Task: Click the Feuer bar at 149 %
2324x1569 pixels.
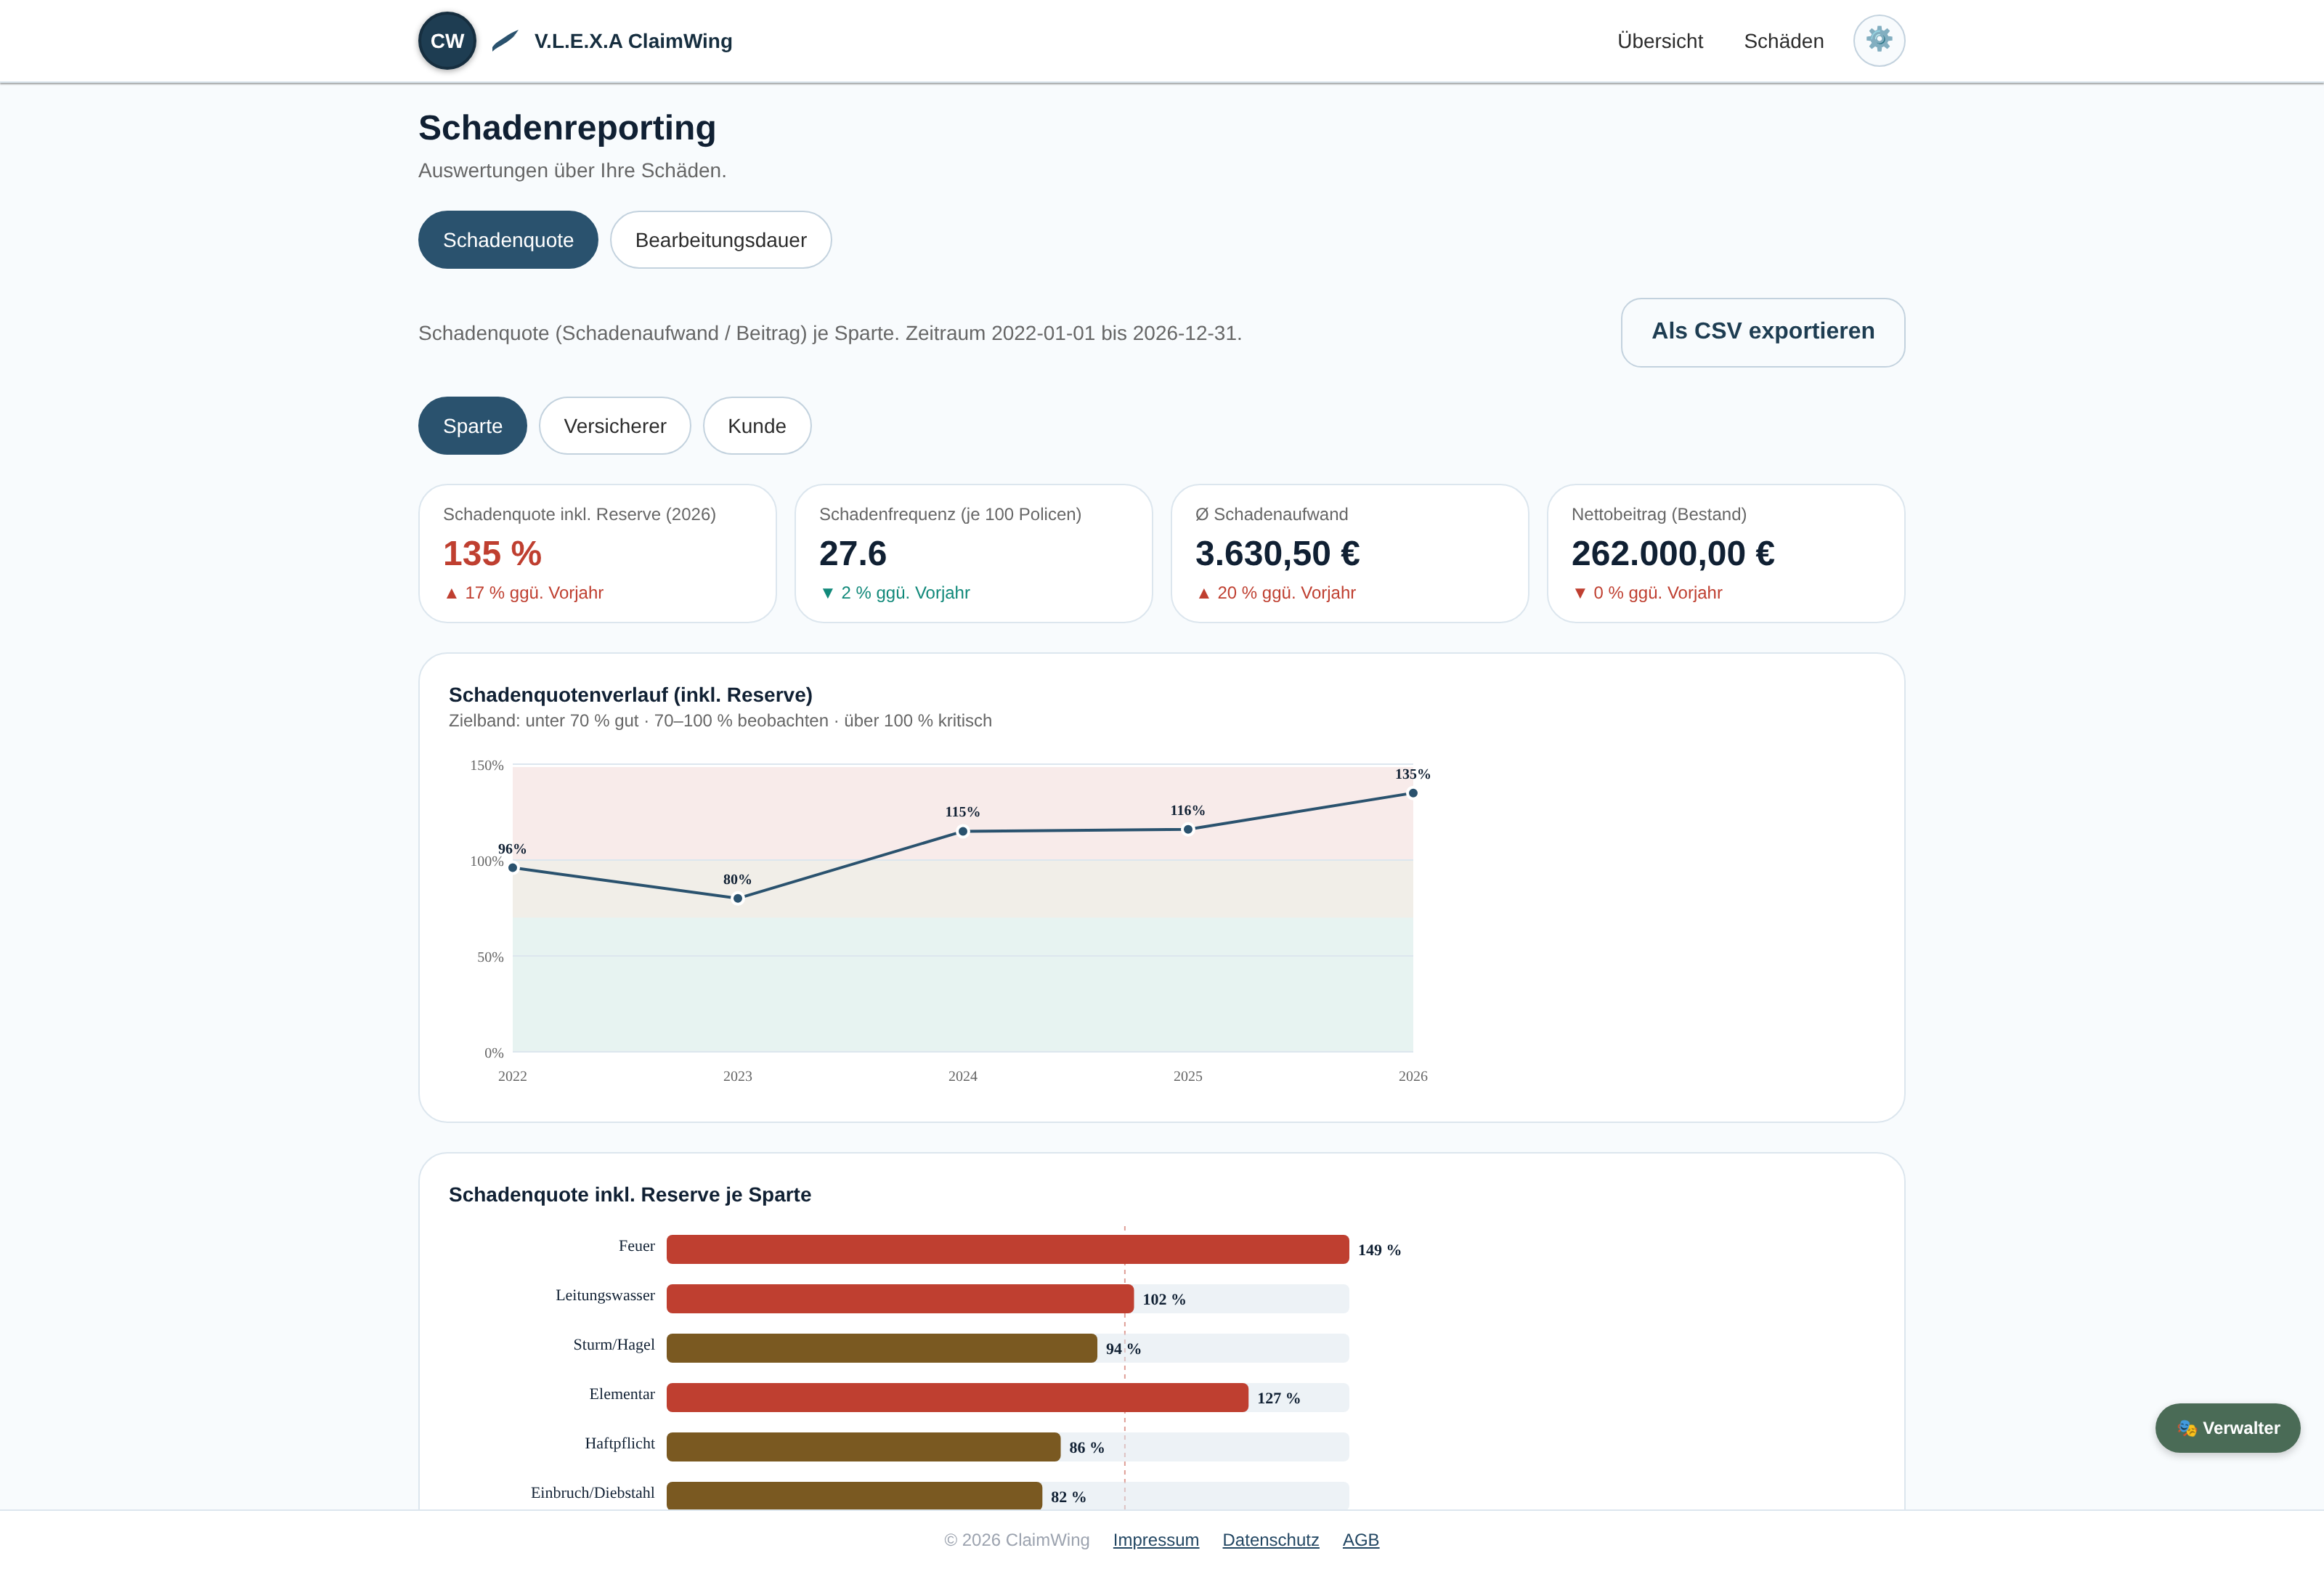Action: point(1007,1249)
